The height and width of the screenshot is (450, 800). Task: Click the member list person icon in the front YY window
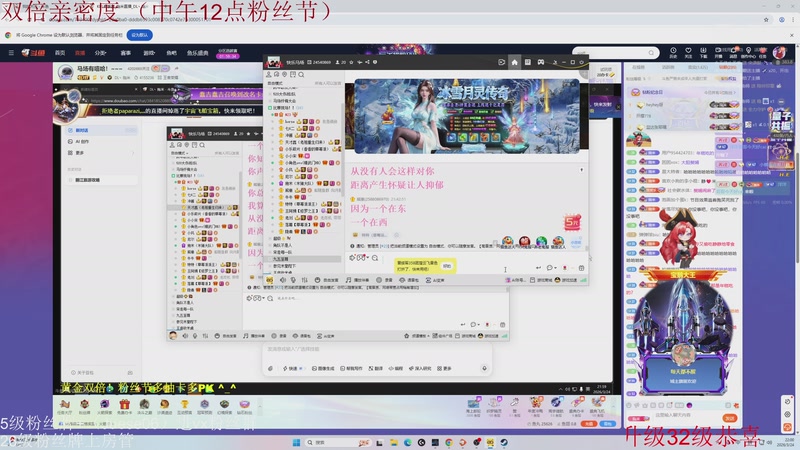tap(269, 74)
